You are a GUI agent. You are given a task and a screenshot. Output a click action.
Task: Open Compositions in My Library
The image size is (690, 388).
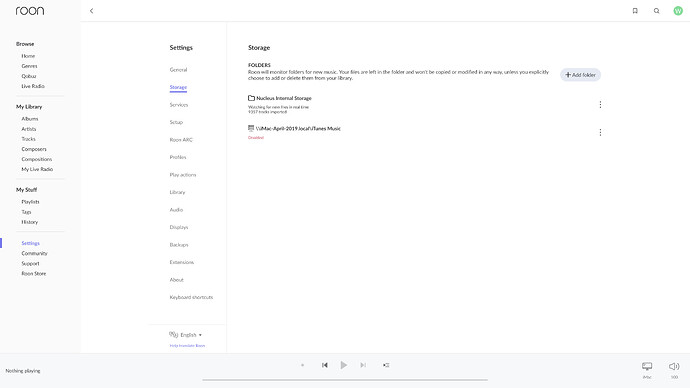[x=37, y=159]
